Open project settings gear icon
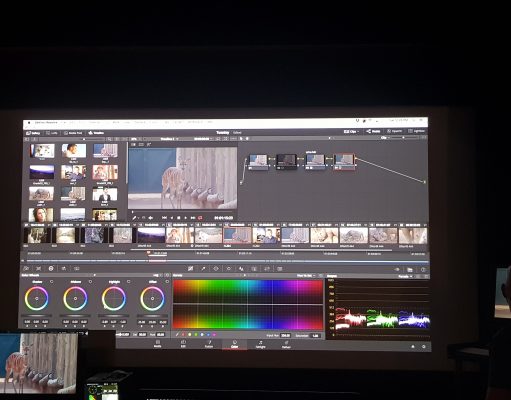511x400 pixels. click(x=424, y=347)
